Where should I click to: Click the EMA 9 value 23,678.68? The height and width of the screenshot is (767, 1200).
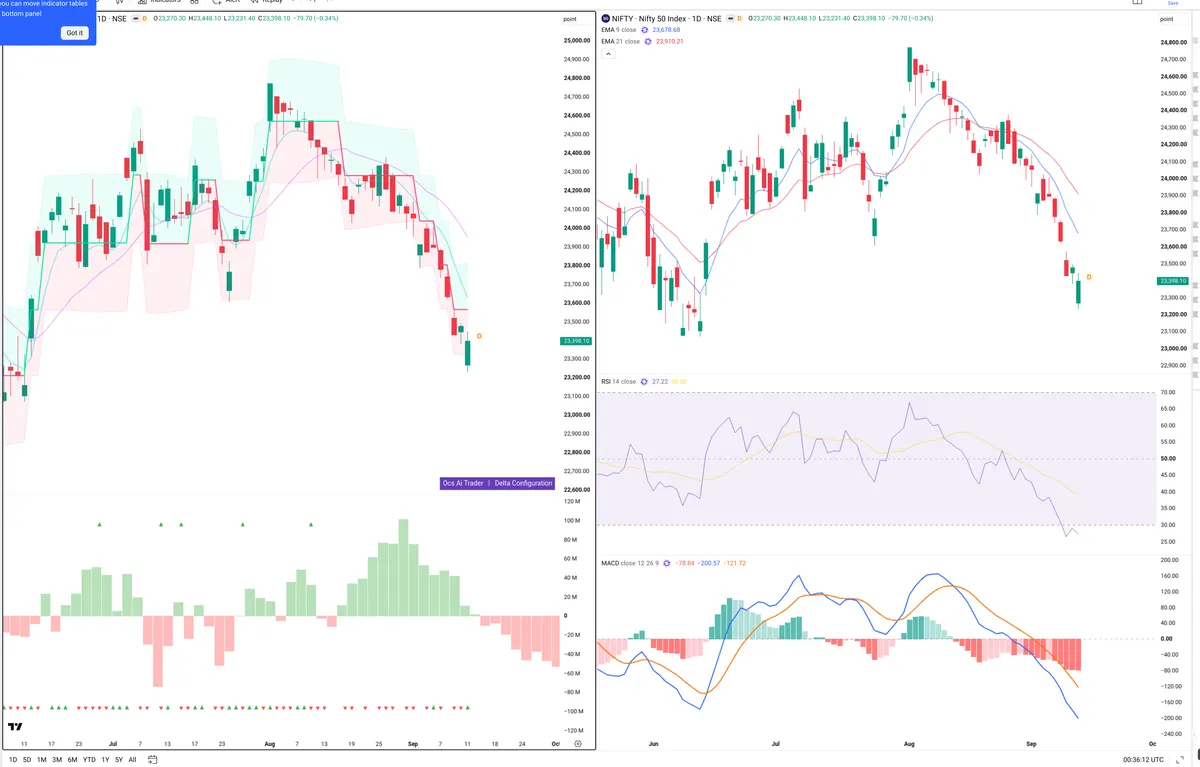666,30
